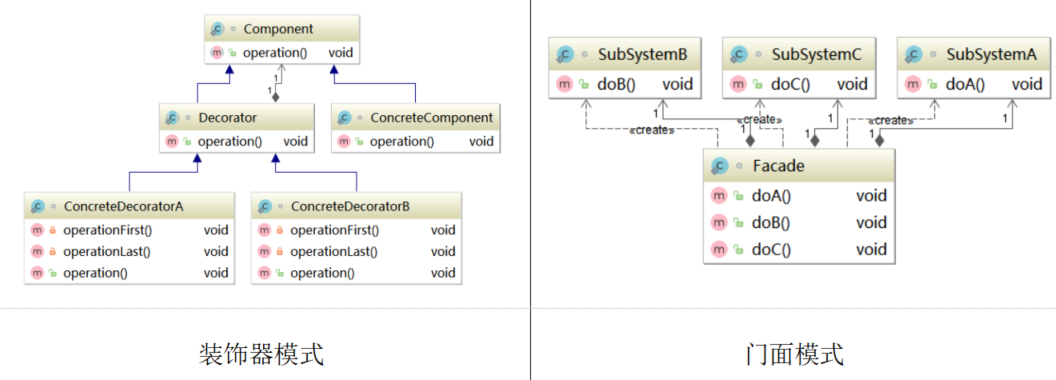Select the SubSystemC class icon
Image resolution: width=1056 pixels, height=380 pixels.
pyautogui.click(x=740, y=55)
